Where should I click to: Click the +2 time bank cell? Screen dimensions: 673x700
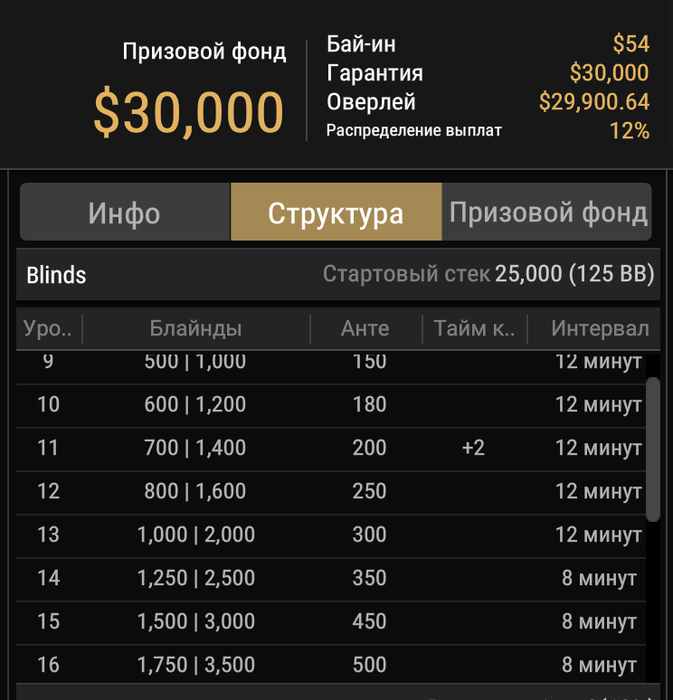[474, 448]
